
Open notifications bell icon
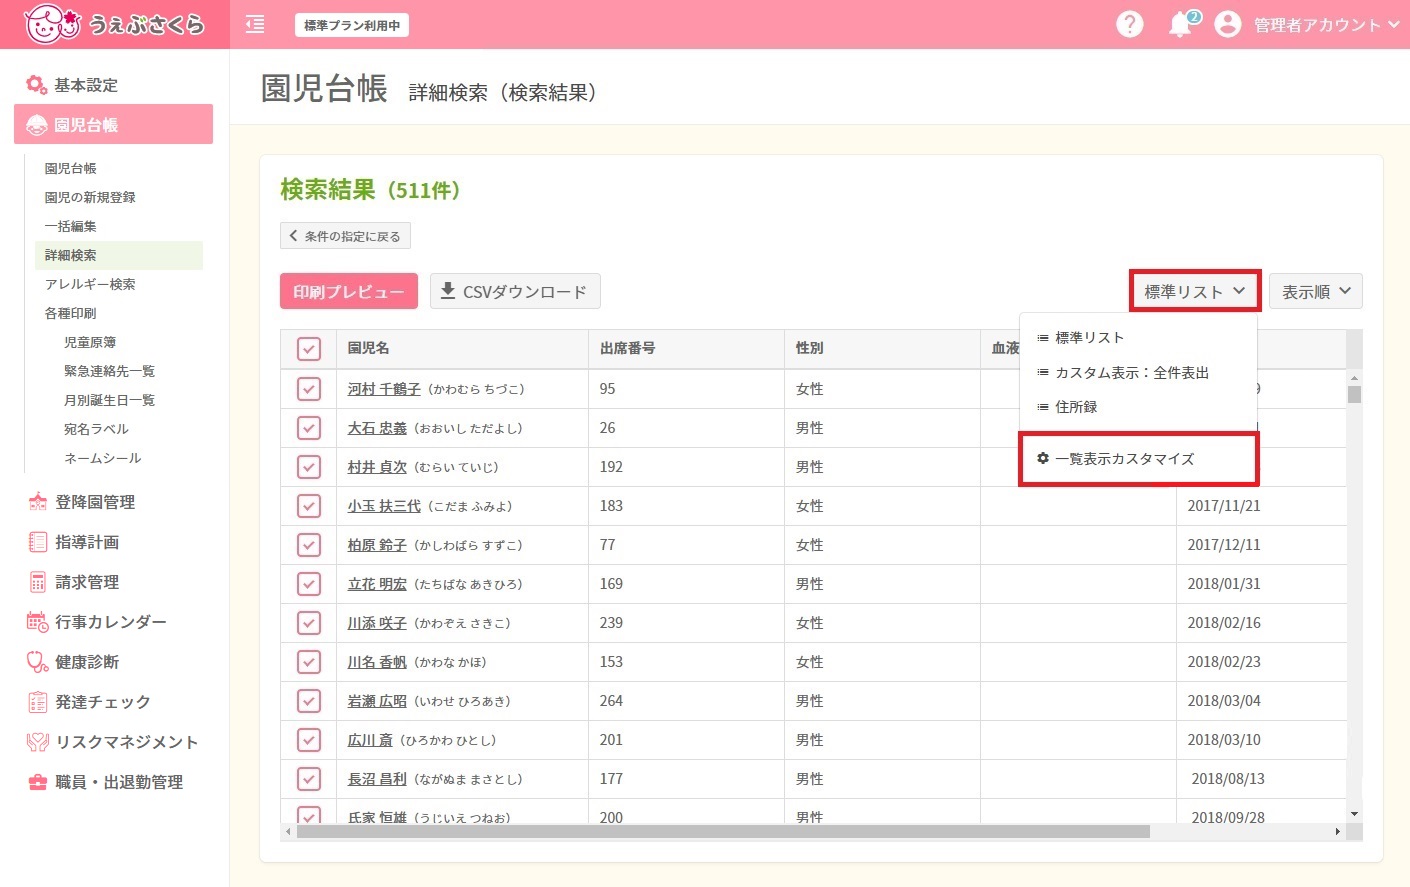tap(1181, 24)
